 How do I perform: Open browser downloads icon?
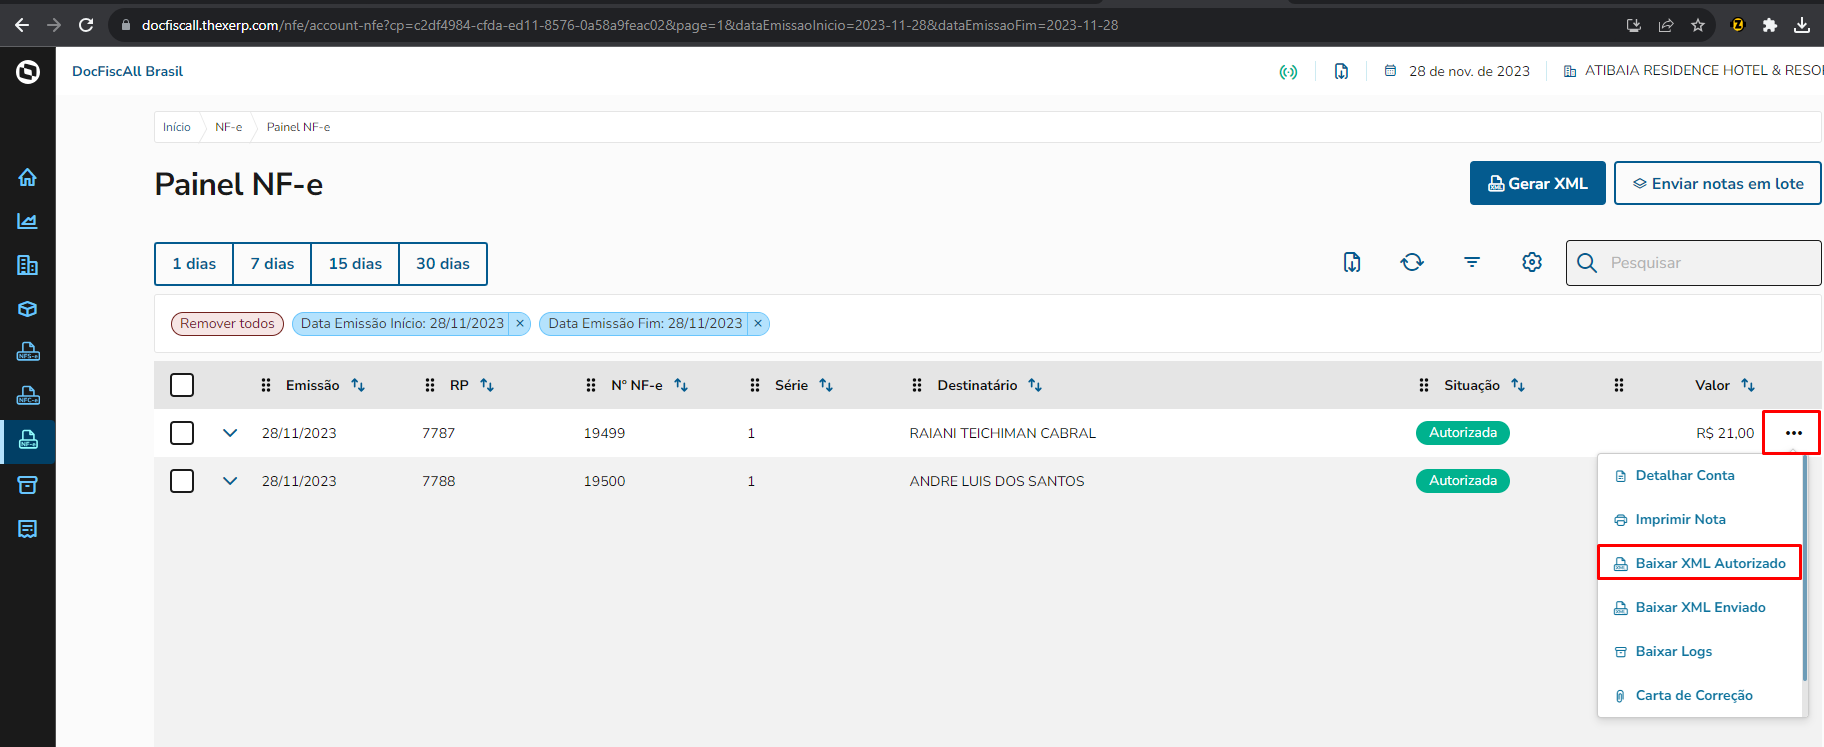pos(1802,25)
